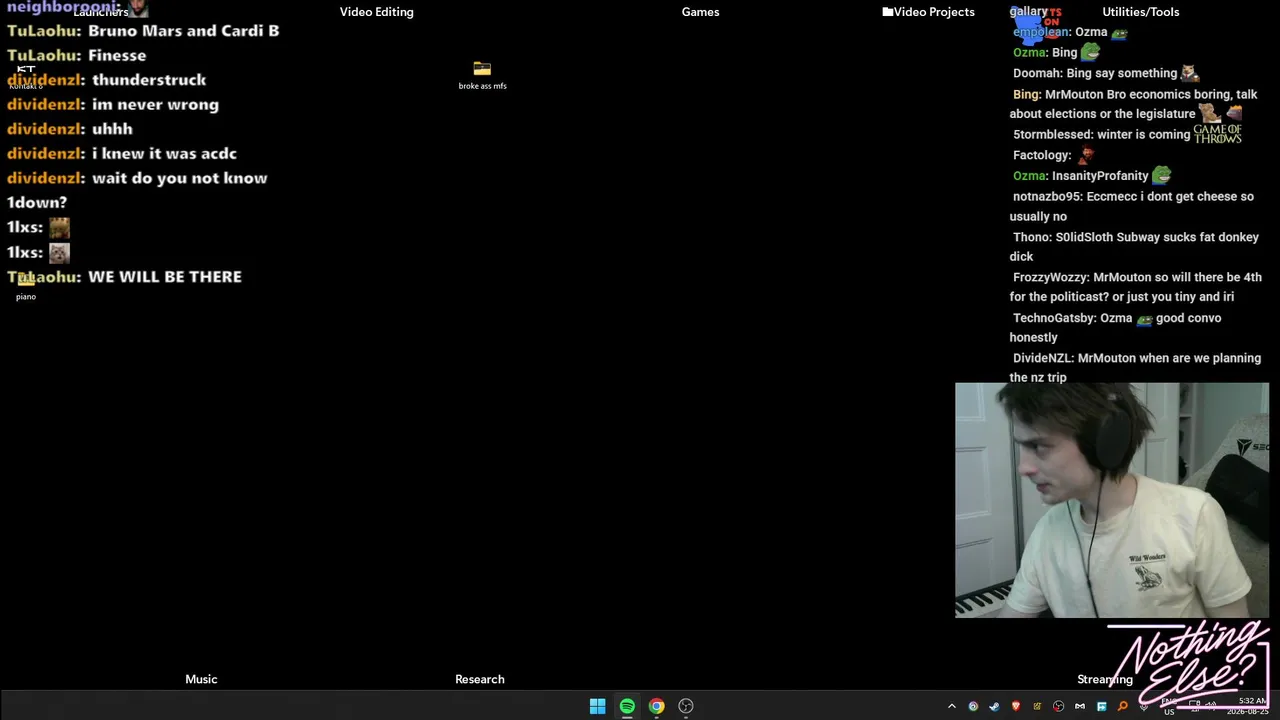This screenshot has height=720, width=1280.
Task: Click the 'thunderstruck' chat message
Action: (106, 80)
